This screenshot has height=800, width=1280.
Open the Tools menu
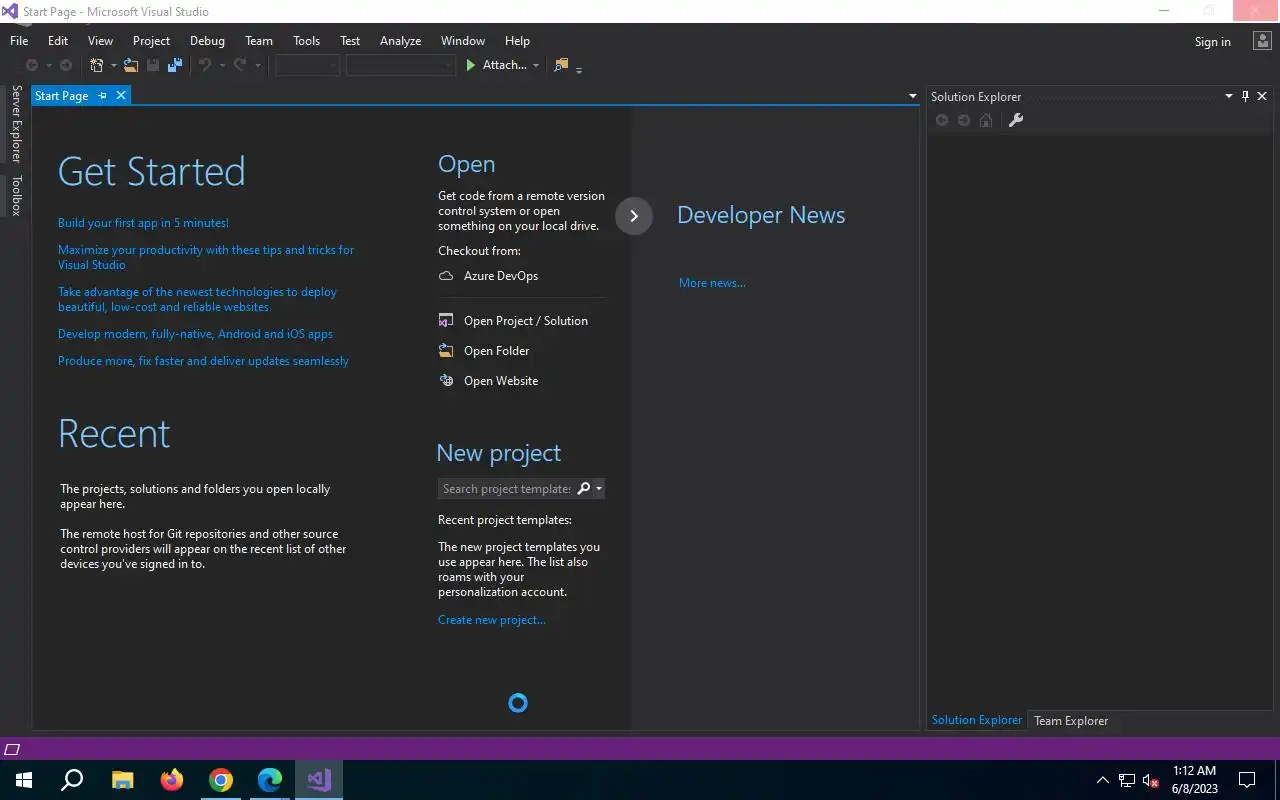coord(306,41)
